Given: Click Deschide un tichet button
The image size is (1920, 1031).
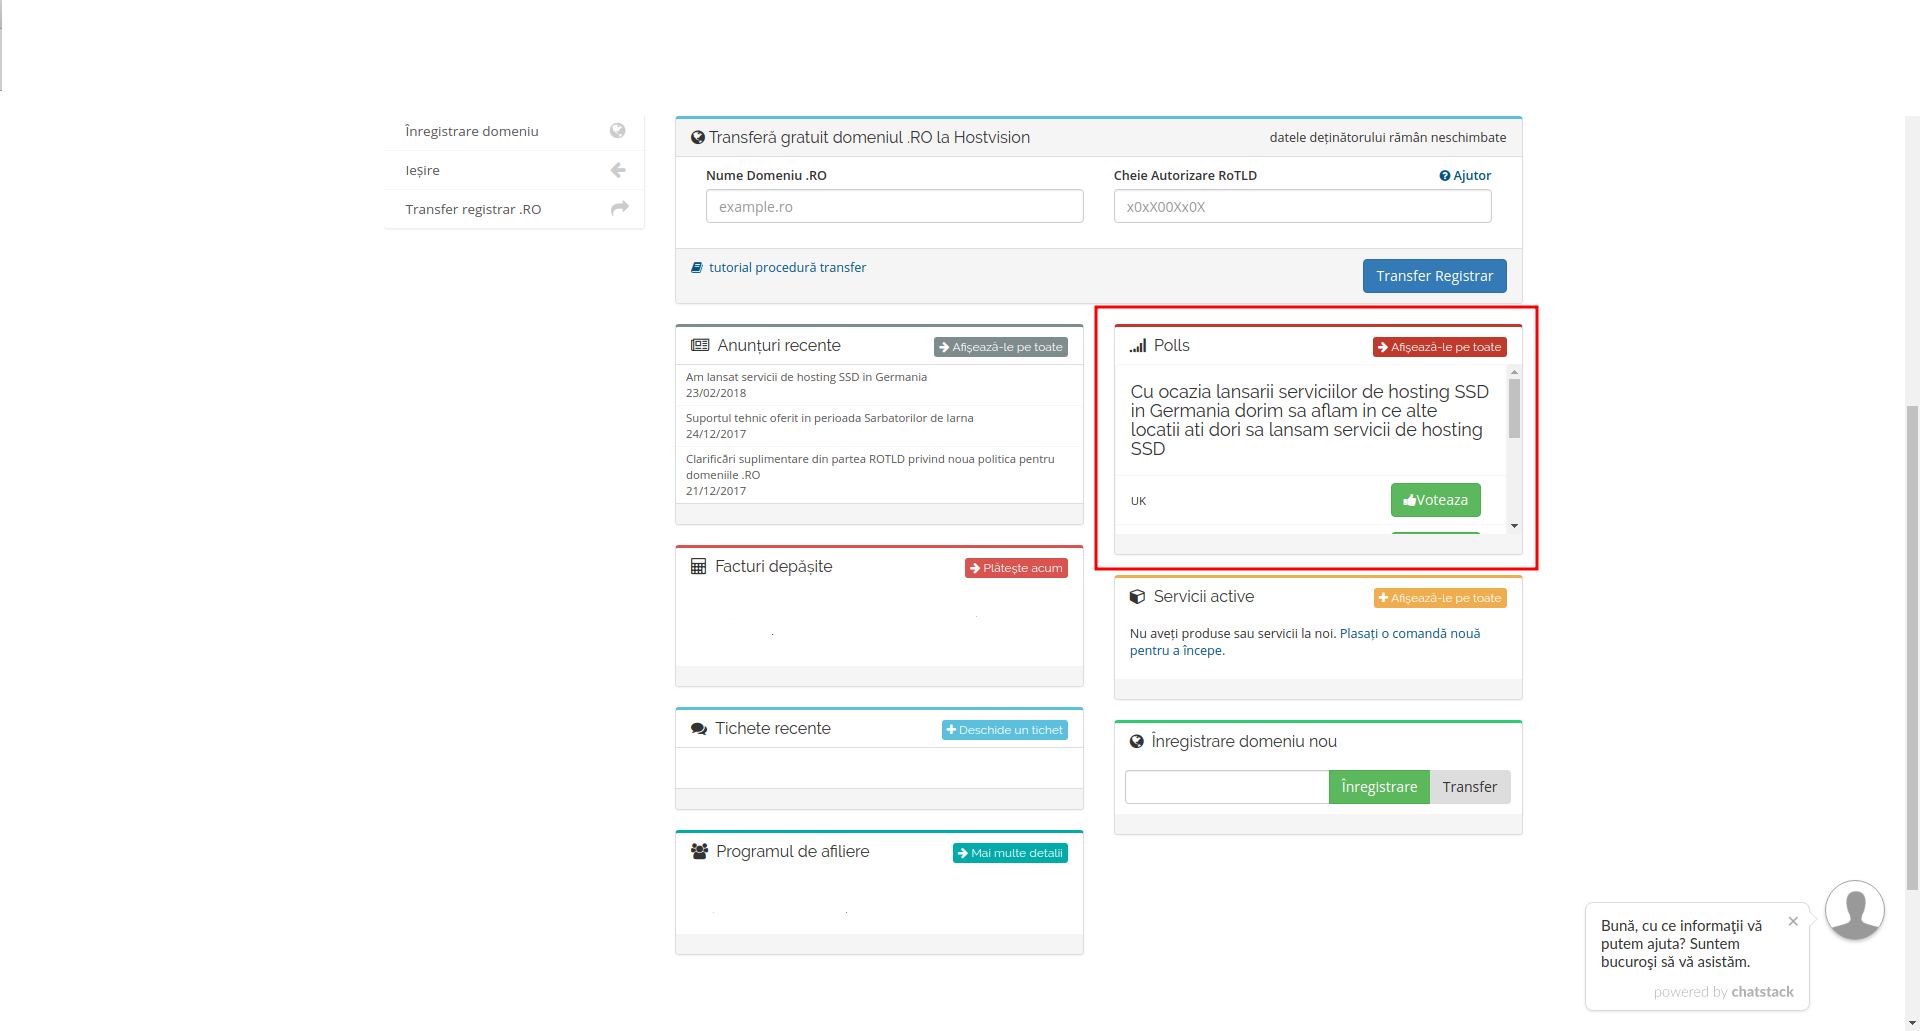Looking at the screenshot, I should tap(1004, 730).
